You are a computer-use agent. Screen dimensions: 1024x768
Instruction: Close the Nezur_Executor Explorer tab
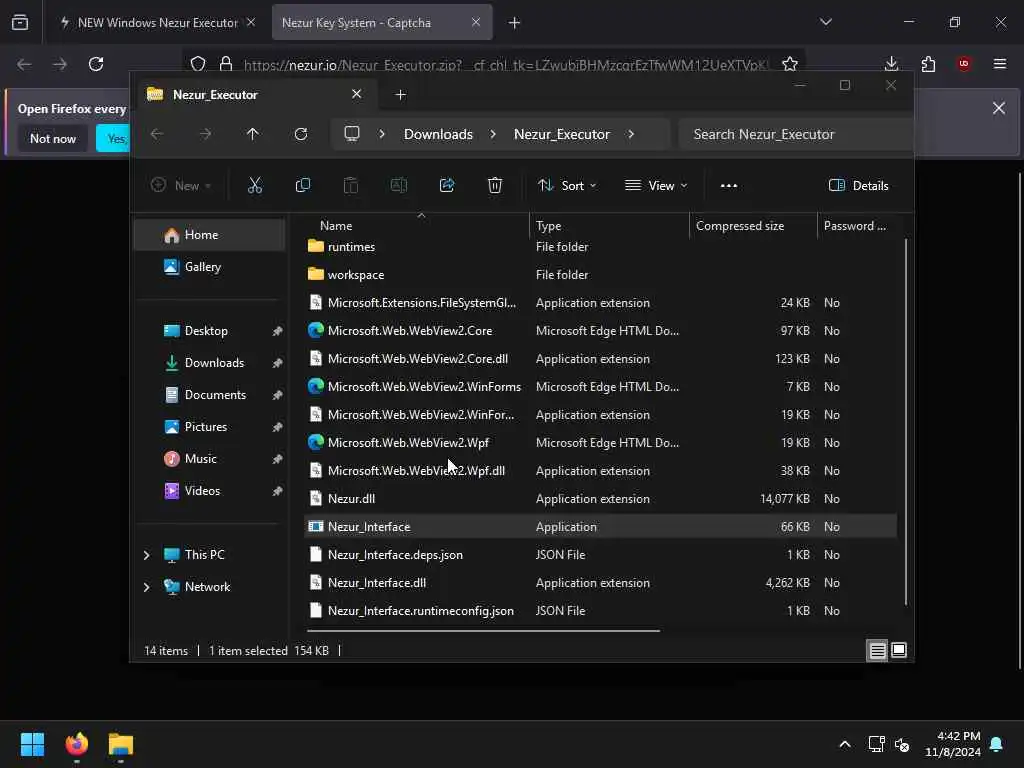click(x=357, y=94)
